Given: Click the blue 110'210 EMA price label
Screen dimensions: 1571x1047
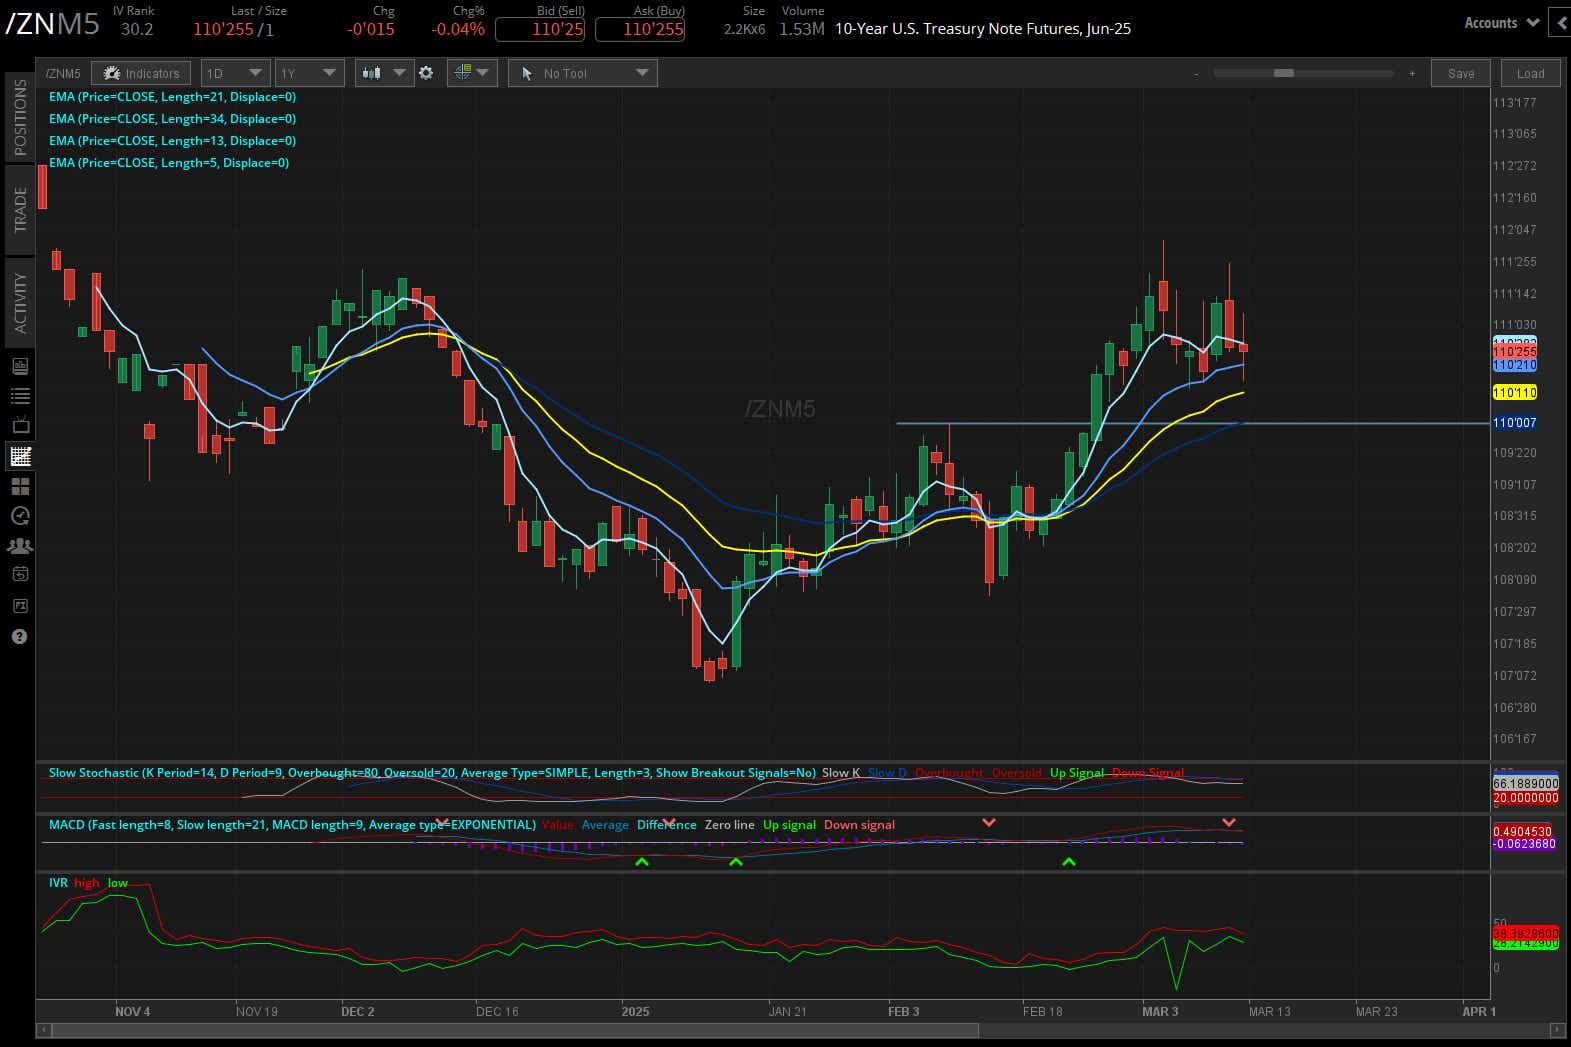Looking at the screenshot, I should point(1514,366).
